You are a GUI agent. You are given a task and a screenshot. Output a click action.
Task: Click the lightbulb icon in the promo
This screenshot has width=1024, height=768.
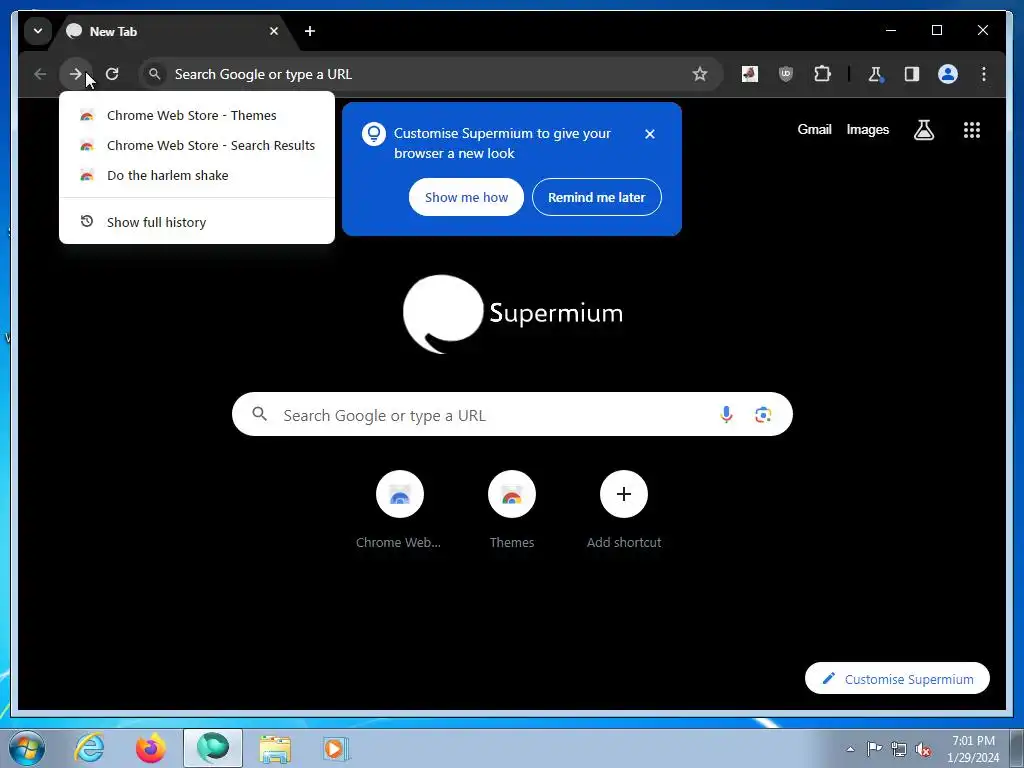(x=374, y=134)
